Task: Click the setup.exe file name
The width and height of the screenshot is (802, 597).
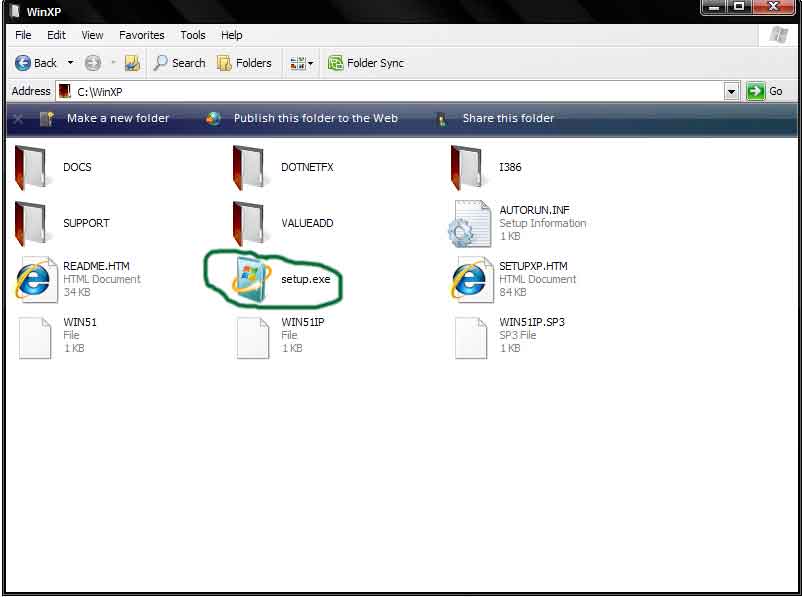Action: coord(305,279)
